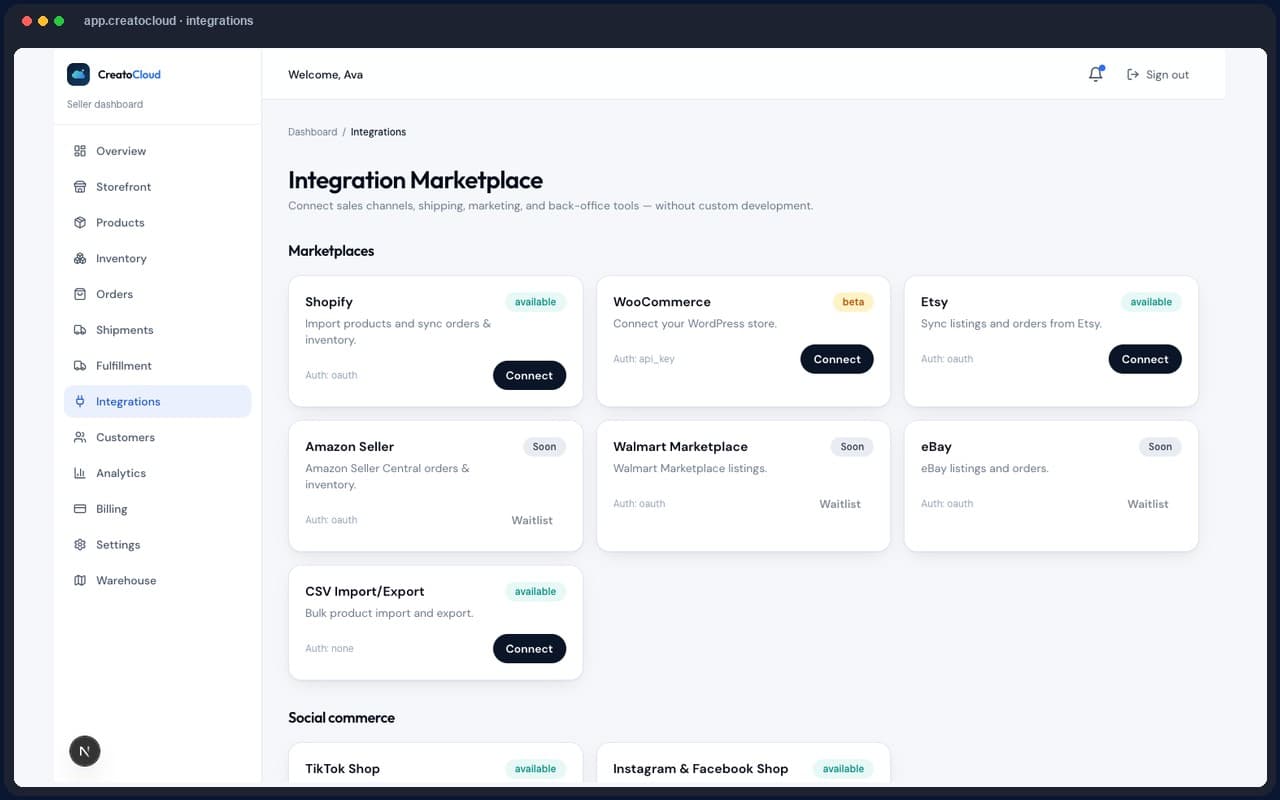Click the Walmart Marketplace card title
The height and width of the screenshot is (800, 1280).
(x=680, y=447)
